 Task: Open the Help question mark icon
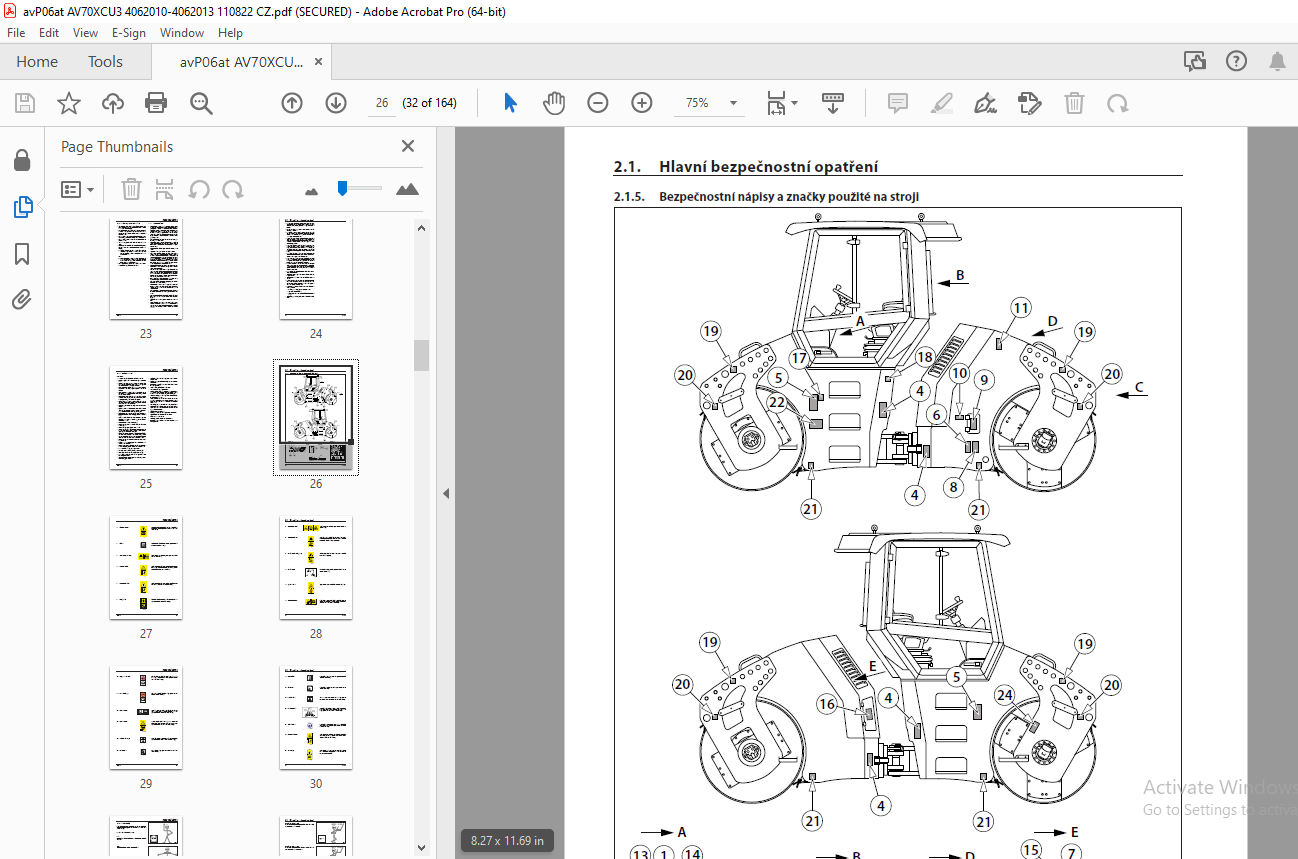pos(1236,61)
